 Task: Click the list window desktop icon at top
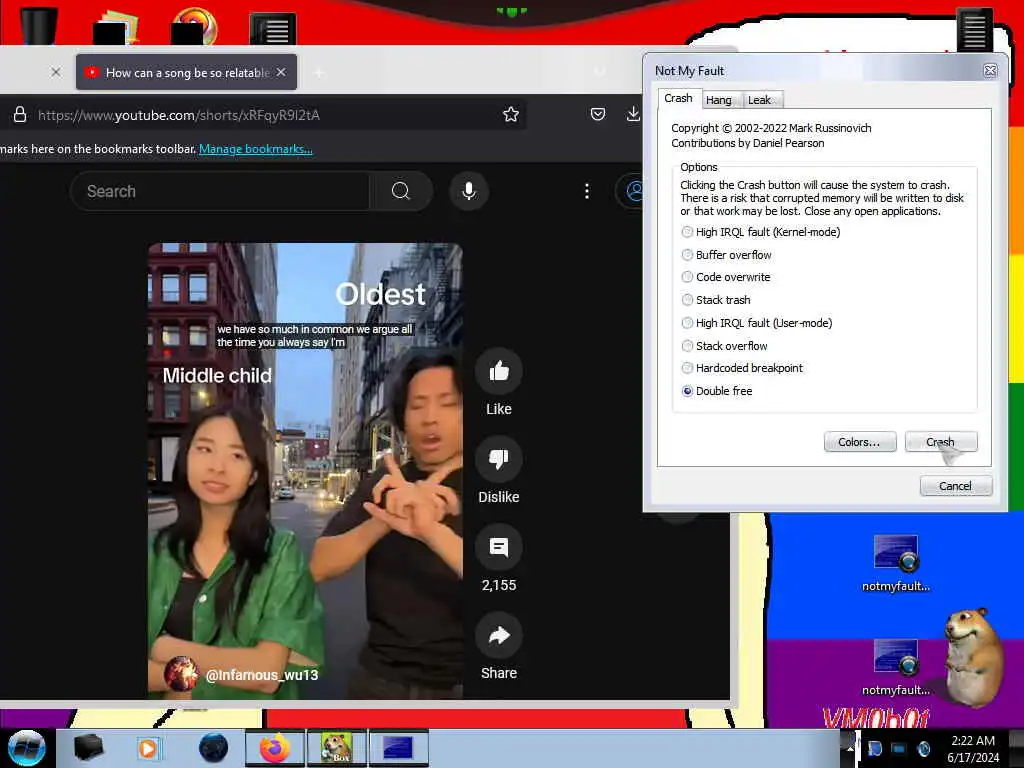pyautogui.click(x=273, y=27)
